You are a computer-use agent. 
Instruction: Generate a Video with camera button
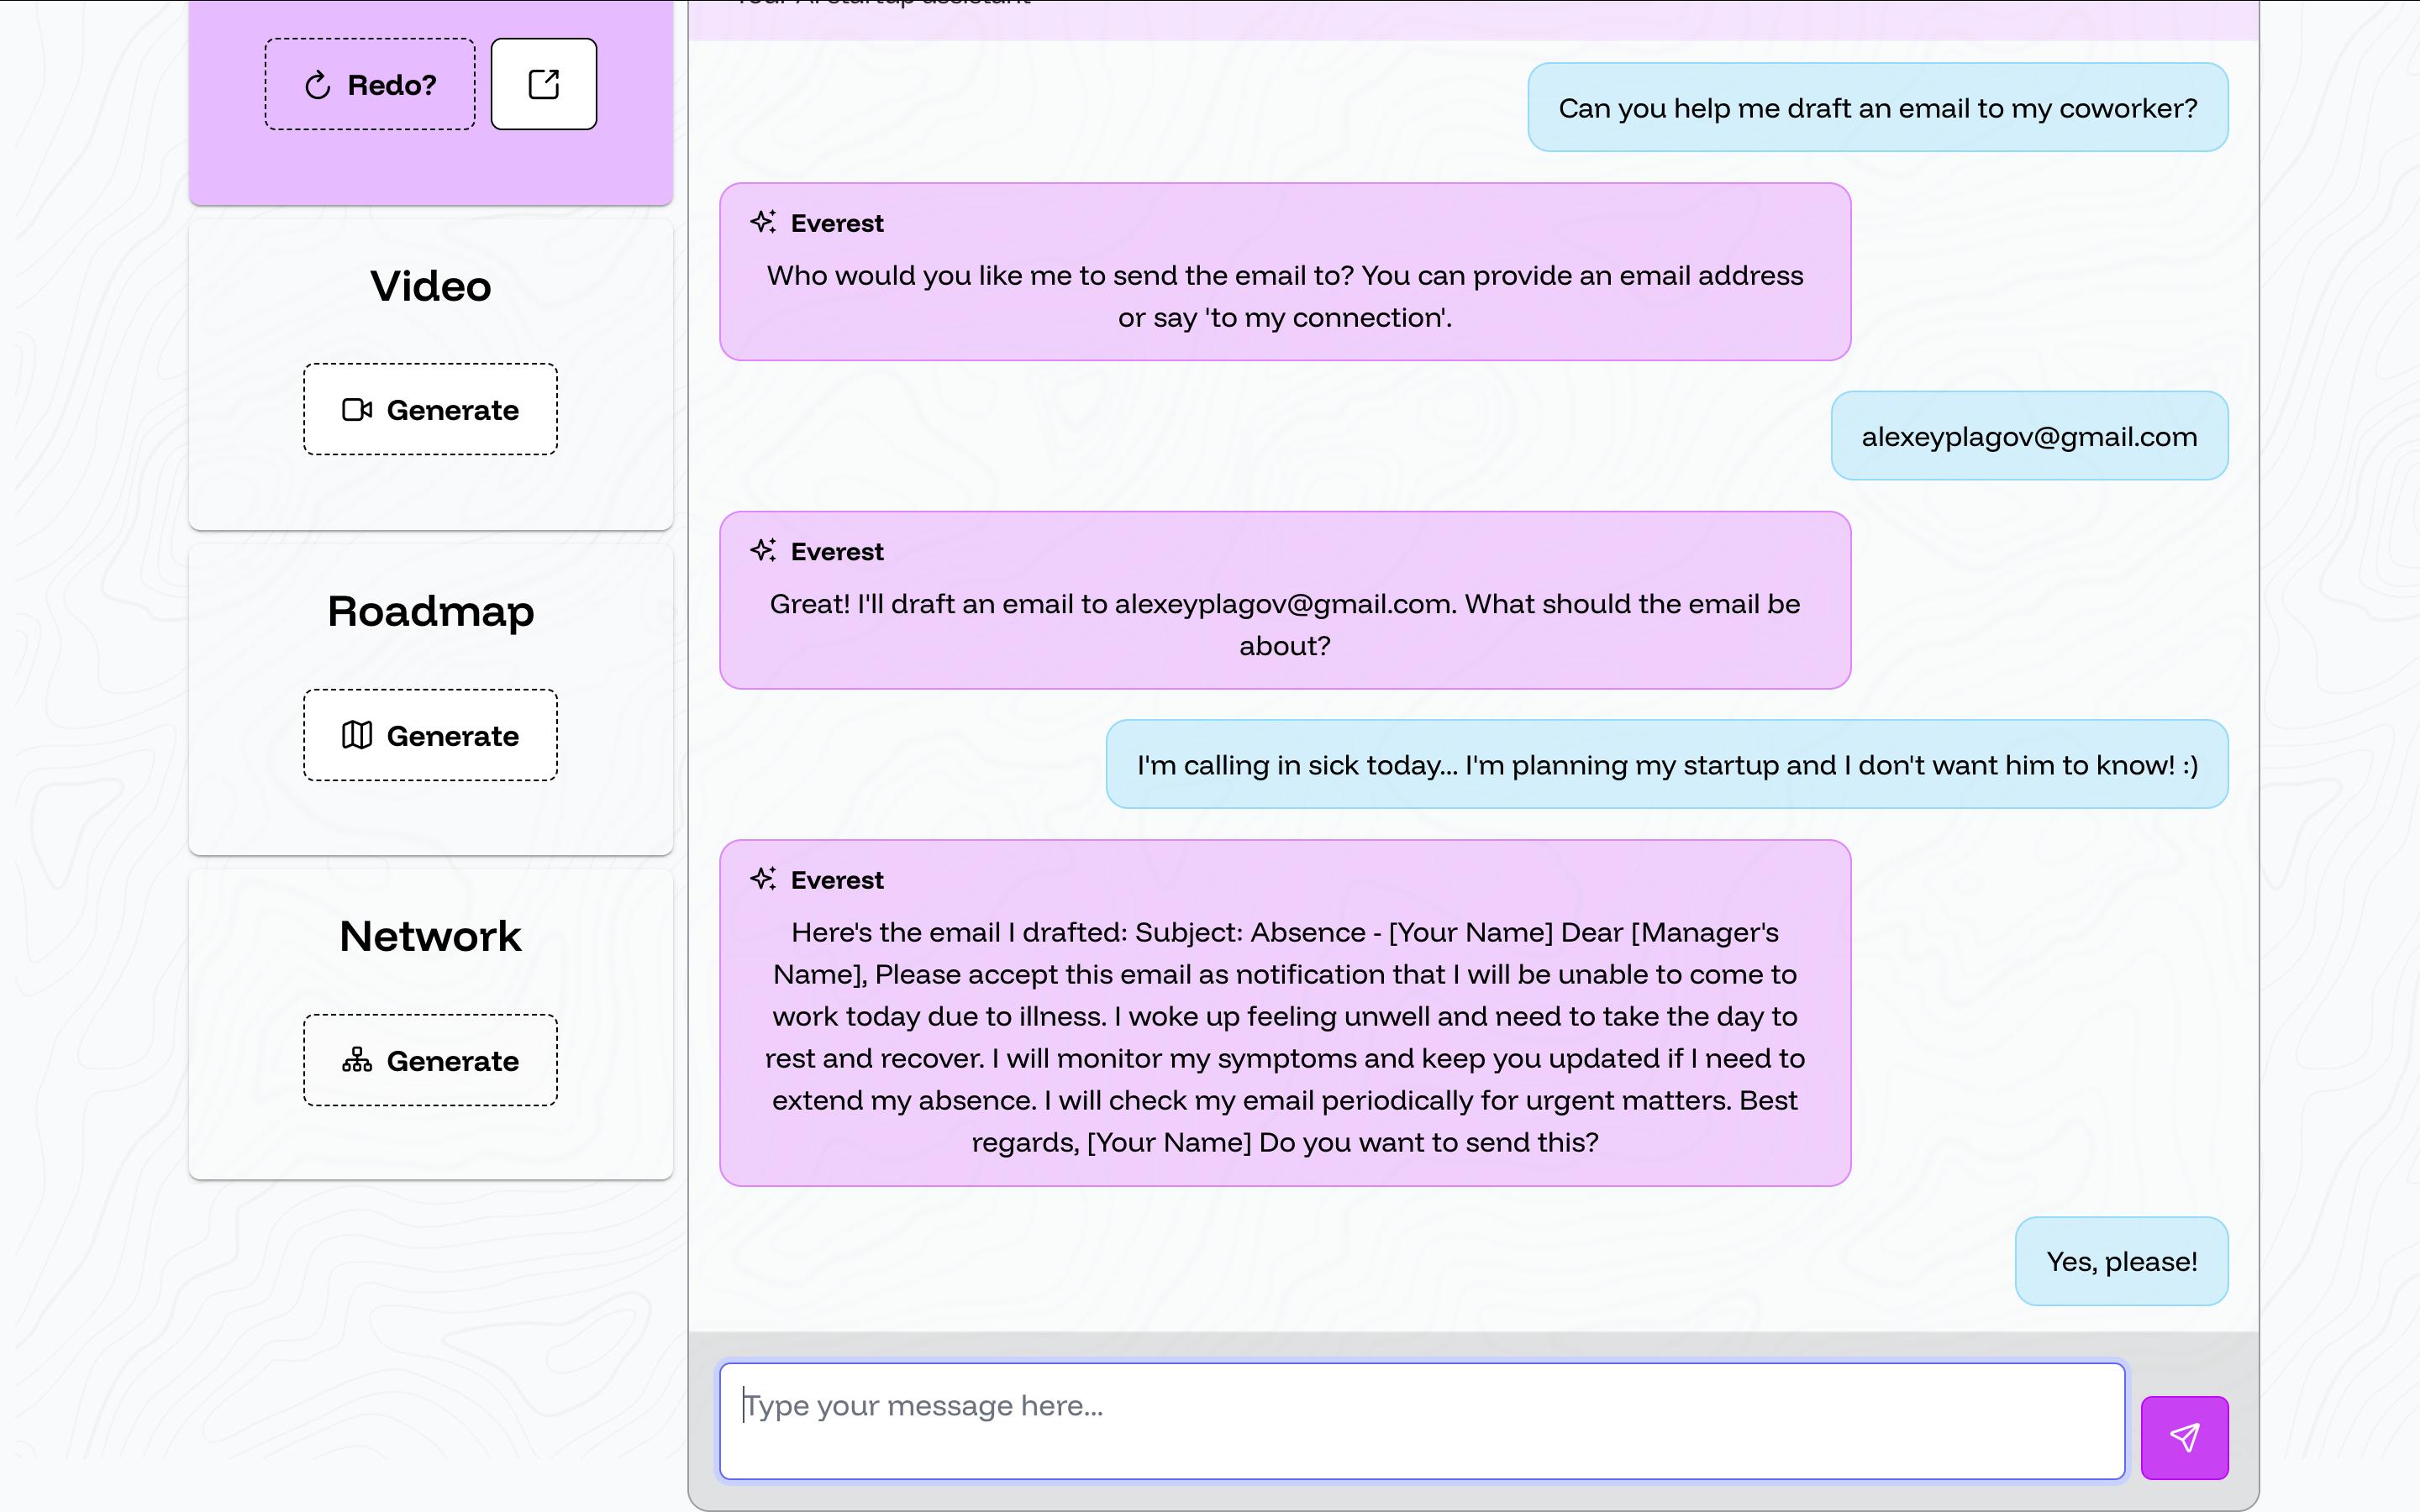[430, 410]
